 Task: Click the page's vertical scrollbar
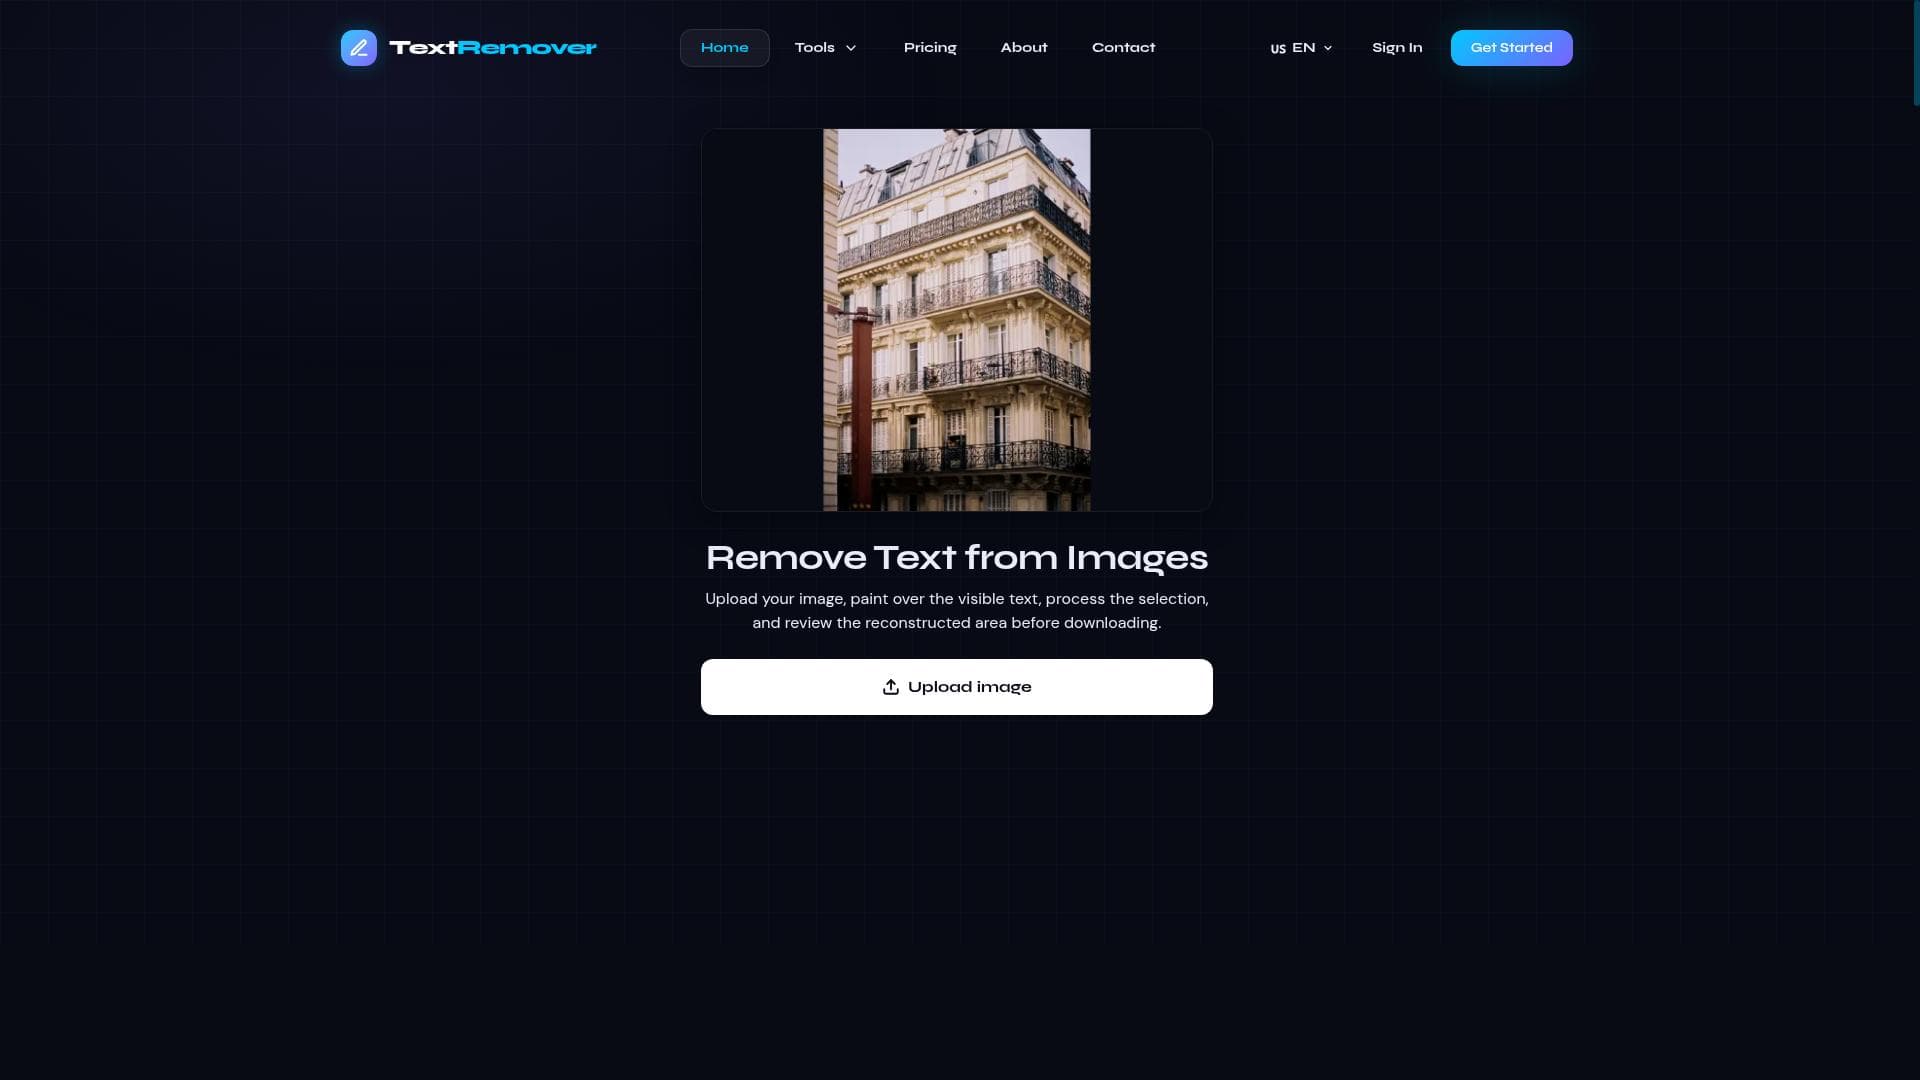point(1916,53)
